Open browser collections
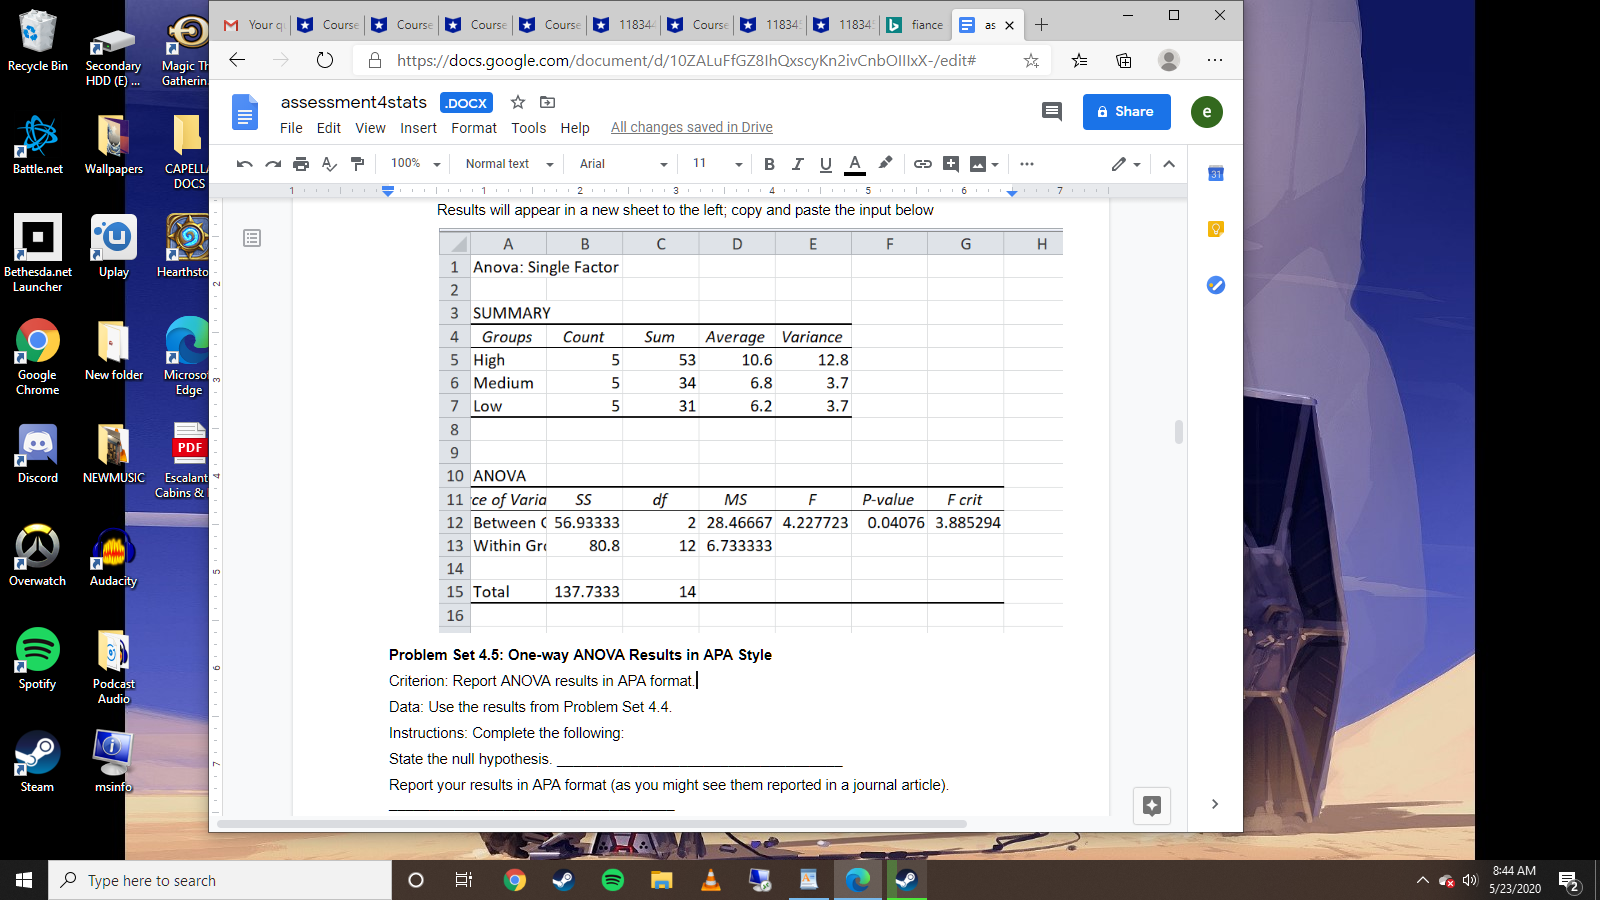Screen dimensions: 1600x900 point(1124,60)
